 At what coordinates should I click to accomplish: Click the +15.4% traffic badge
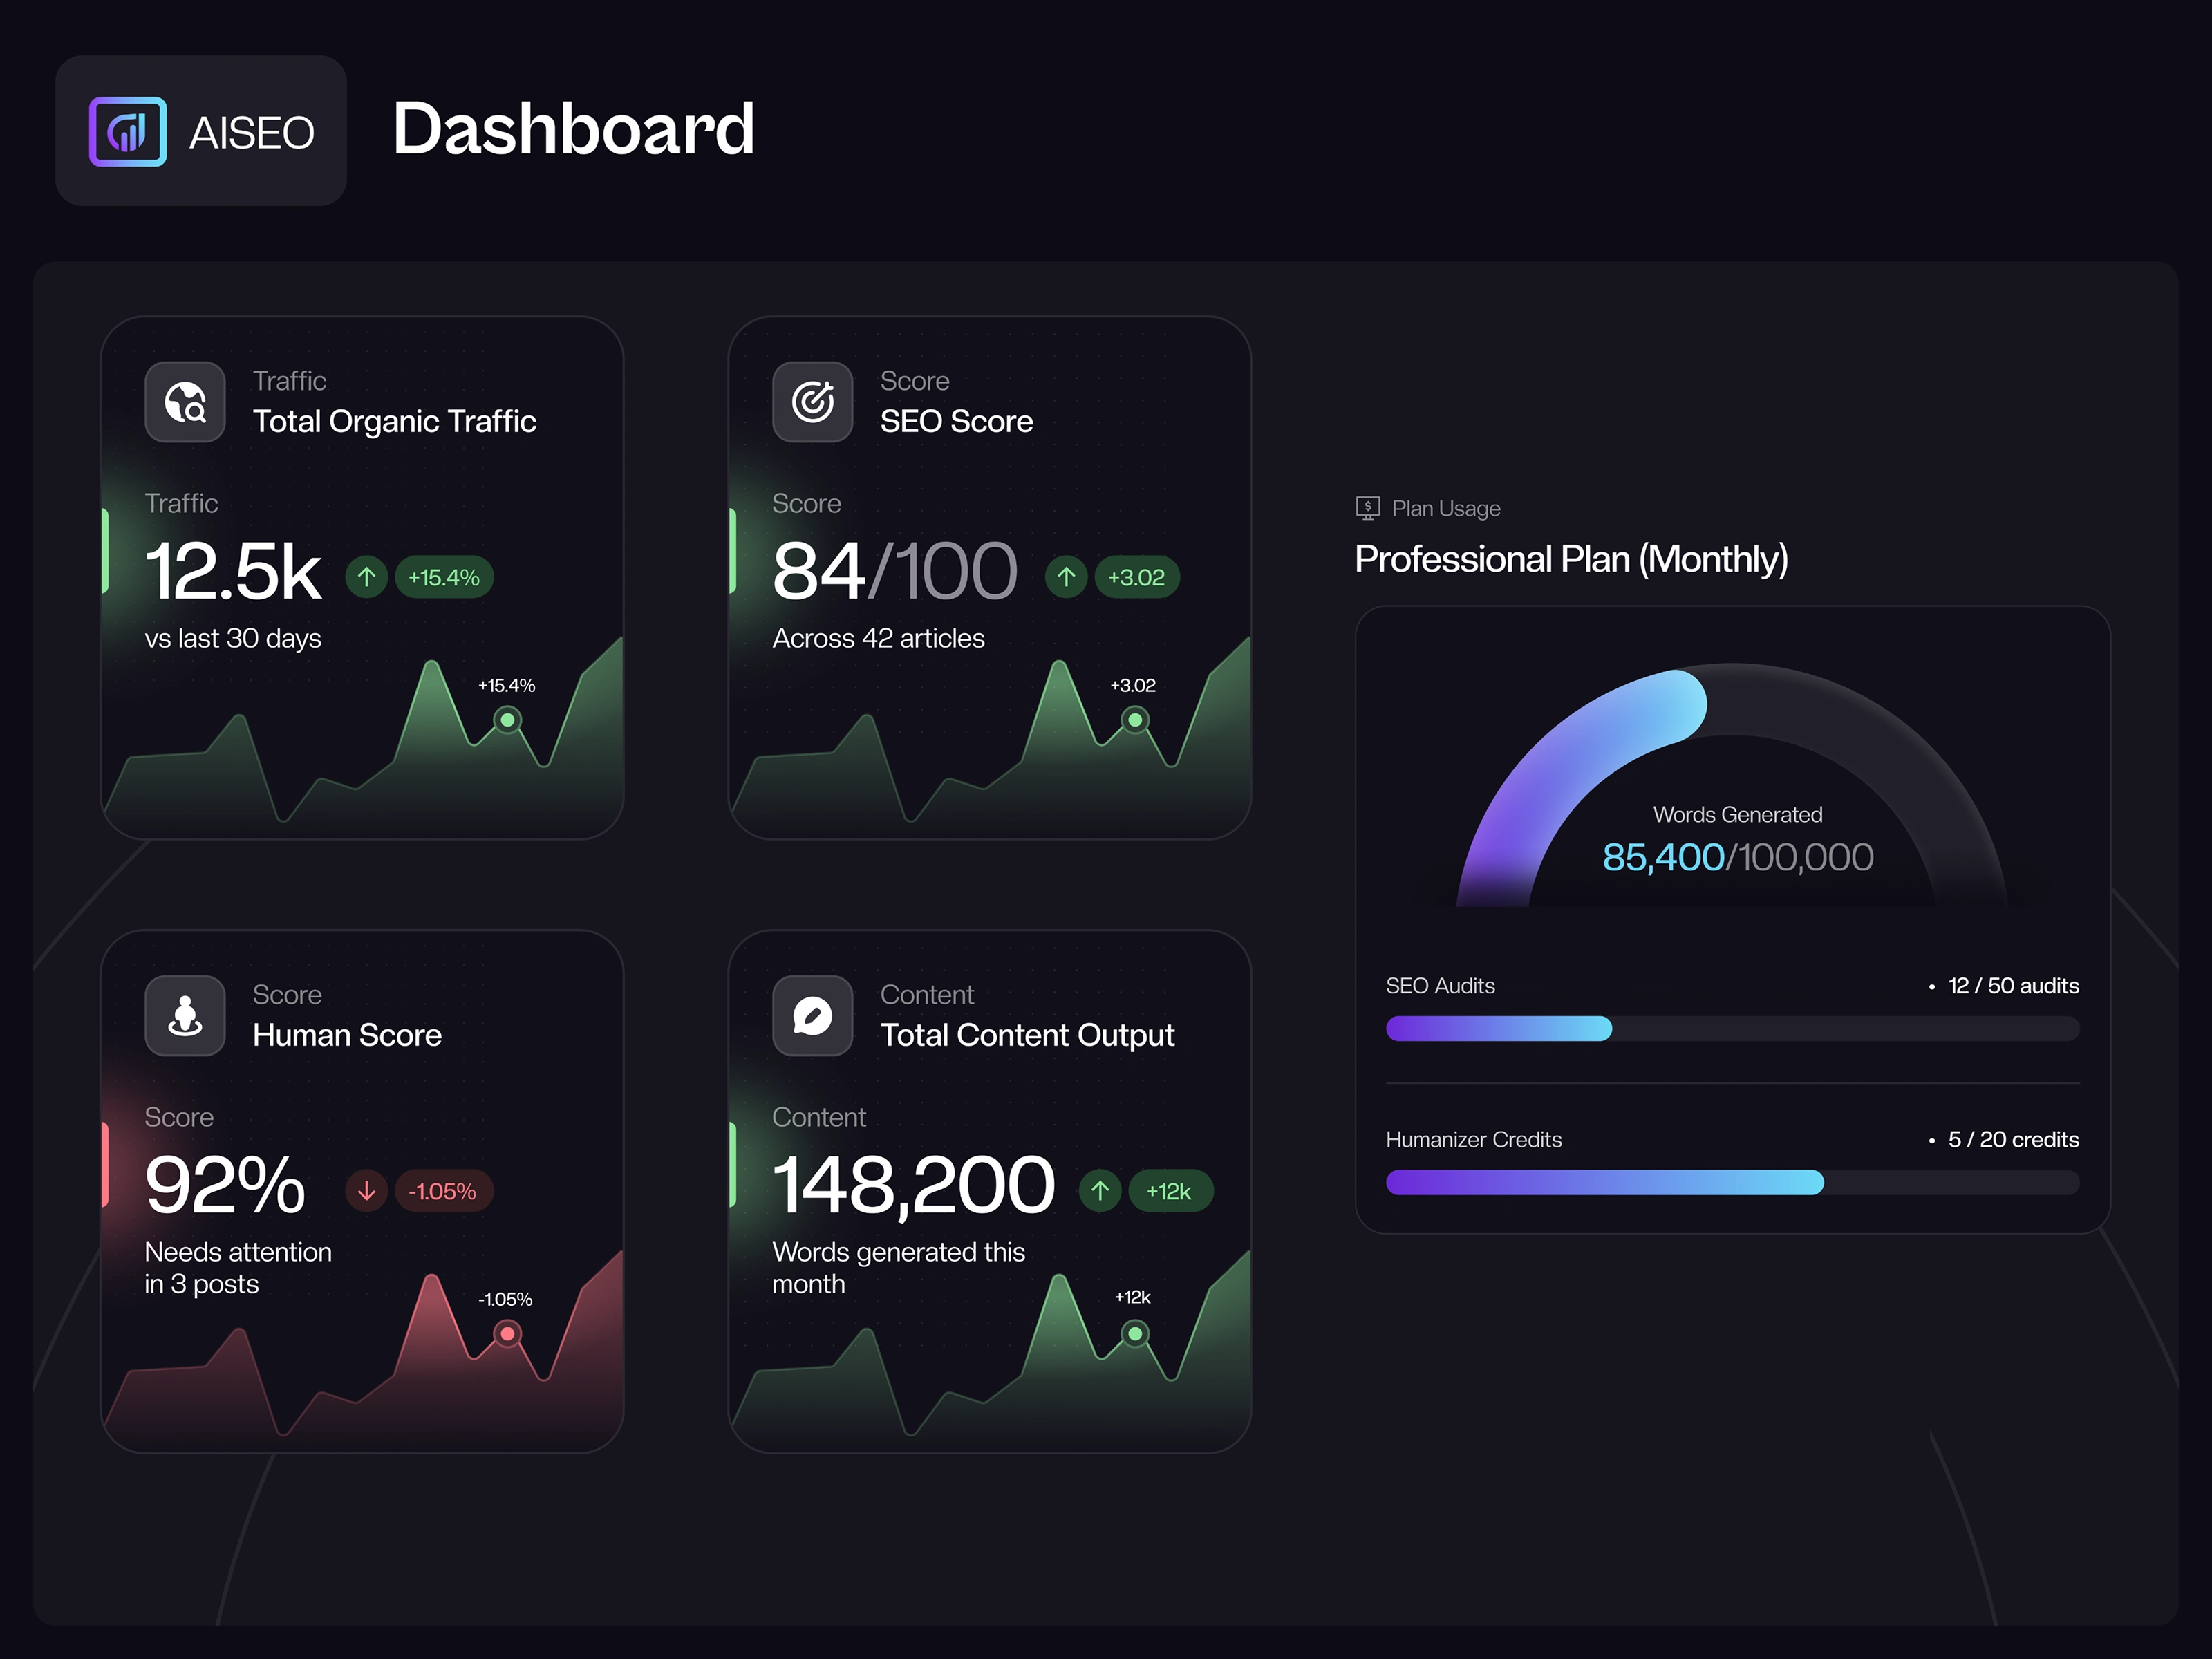[444, 577]
